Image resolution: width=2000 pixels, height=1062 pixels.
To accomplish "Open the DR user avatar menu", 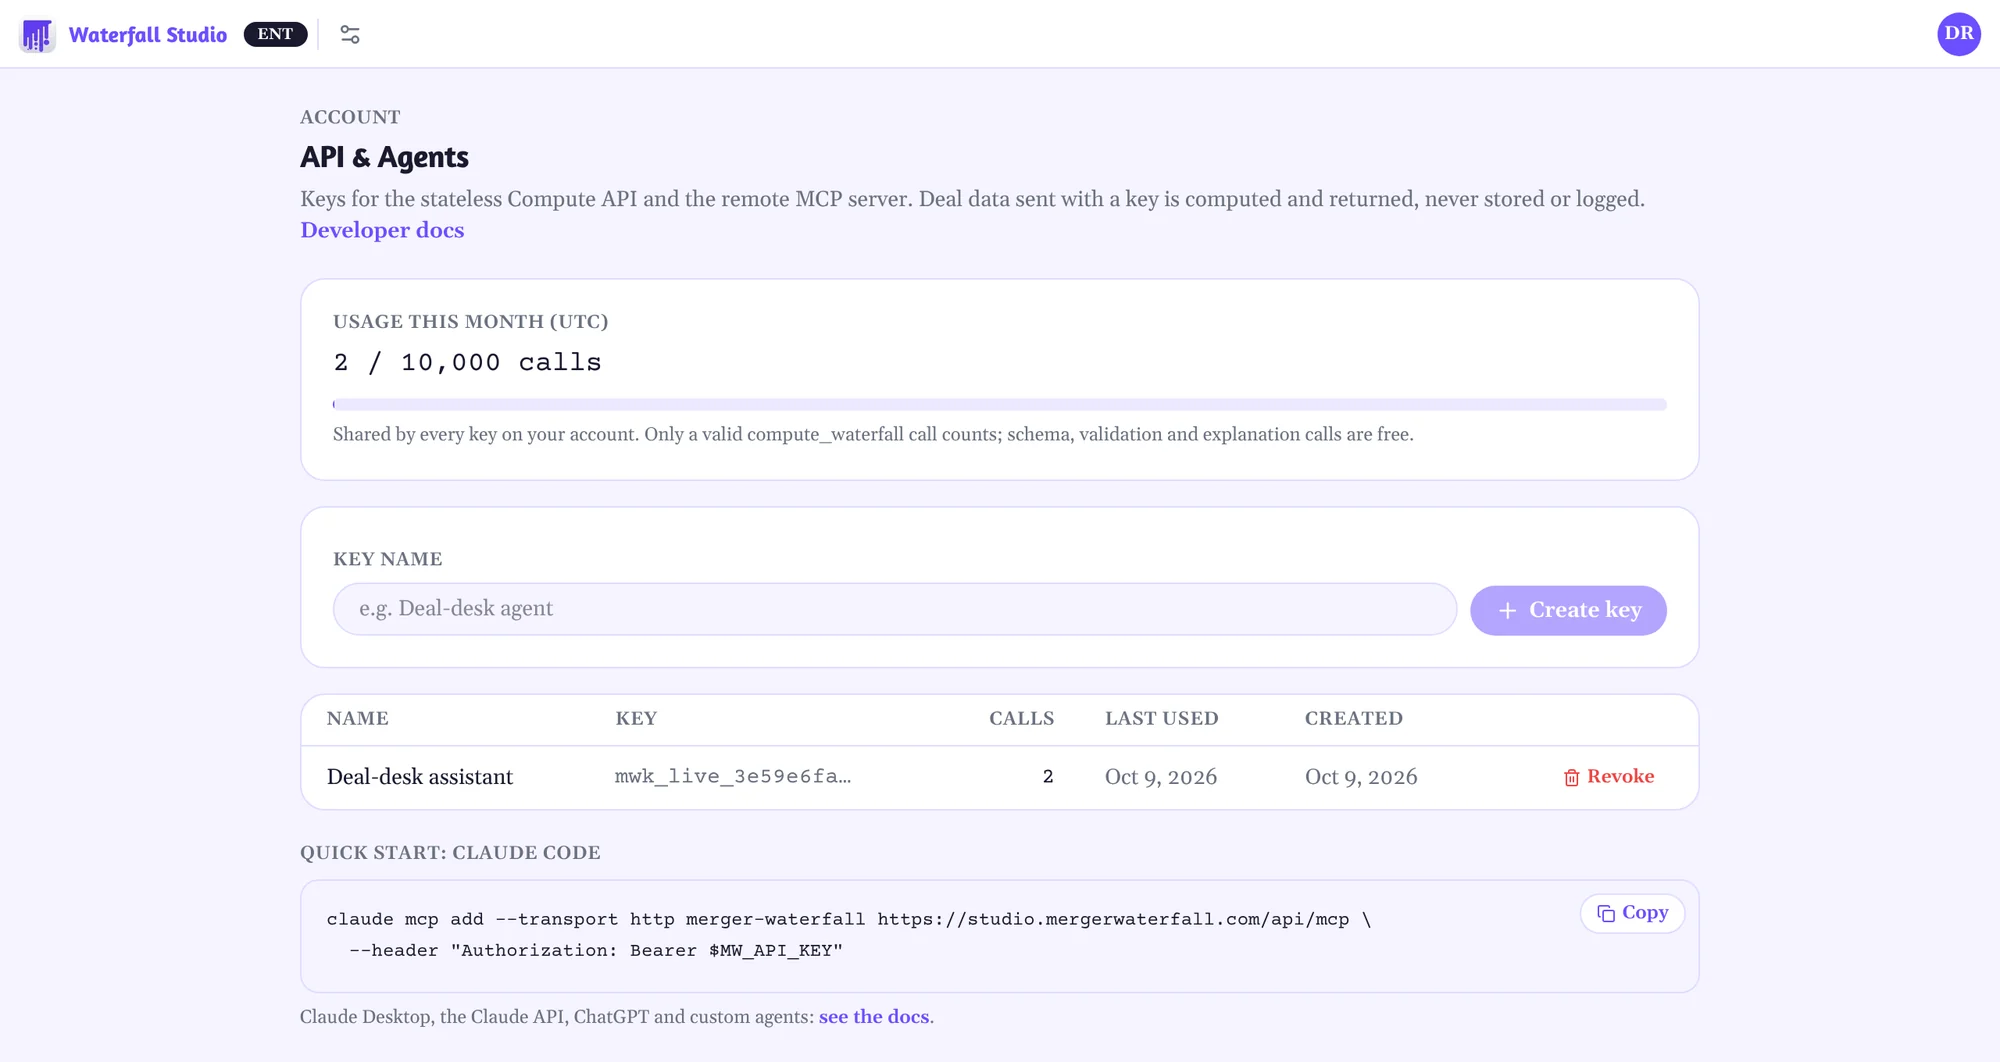I will pyautogui.click(x=1958, y=34).
